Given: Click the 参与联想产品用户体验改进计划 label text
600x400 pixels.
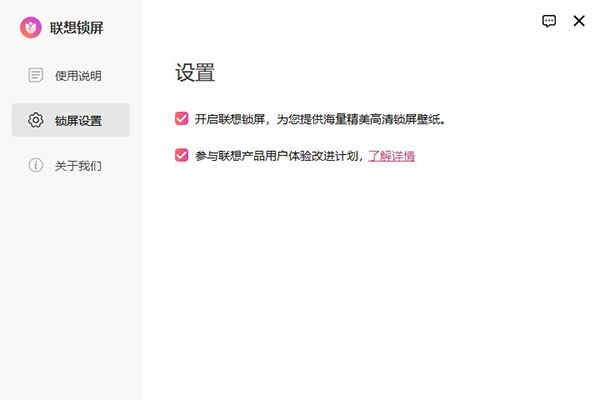Looking at the screenshot, I should (x=277, y=156).
